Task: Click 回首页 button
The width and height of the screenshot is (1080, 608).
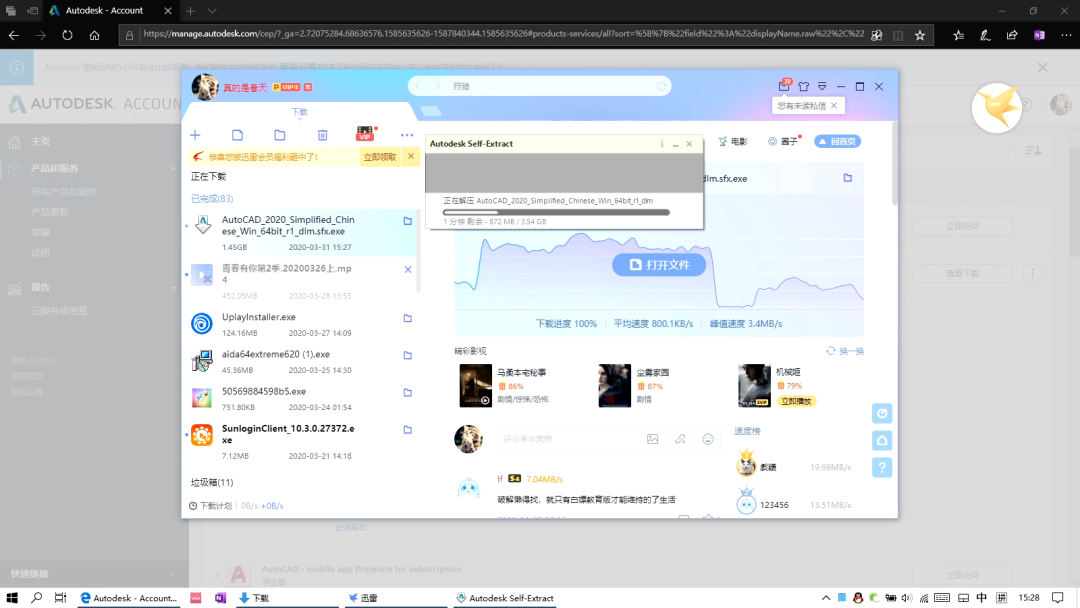Action: (x=838, y=141)
